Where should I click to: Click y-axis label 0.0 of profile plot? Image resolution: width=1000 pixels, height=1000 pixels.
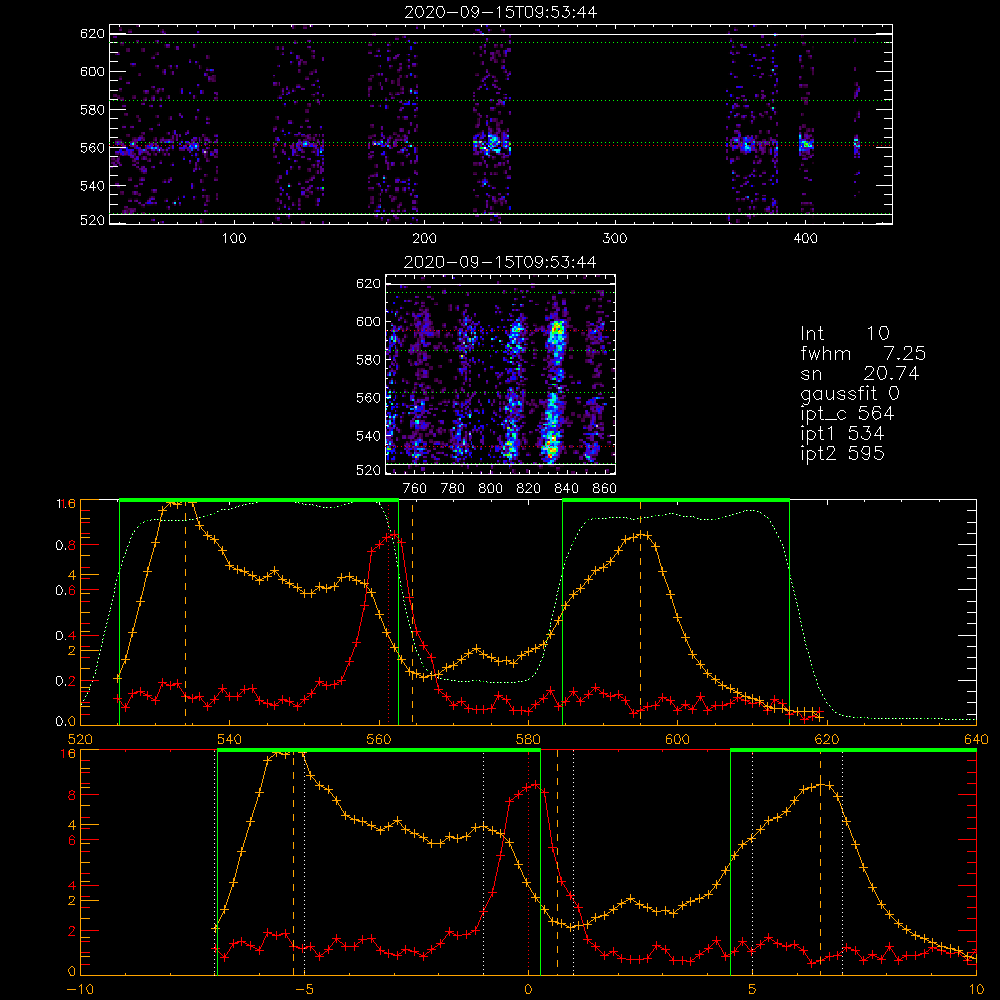click(66, 722)
